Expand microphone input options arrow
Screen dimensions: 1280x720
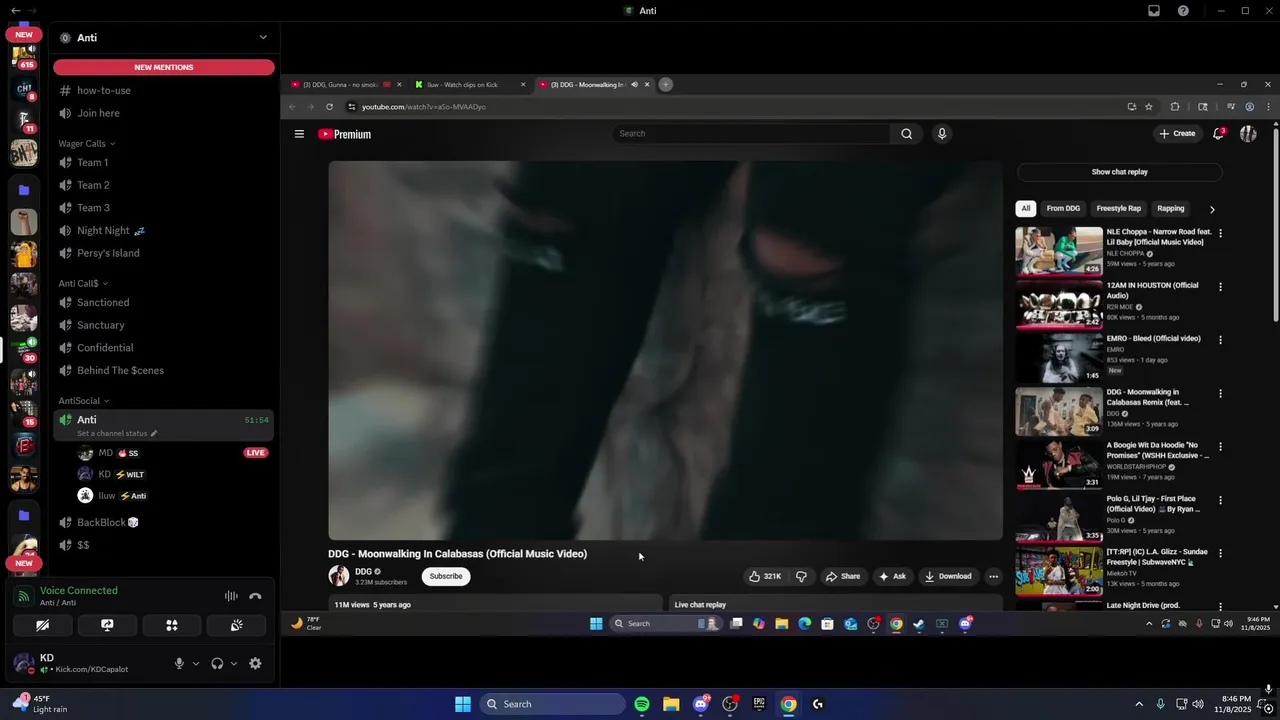(x=195, y=663)
